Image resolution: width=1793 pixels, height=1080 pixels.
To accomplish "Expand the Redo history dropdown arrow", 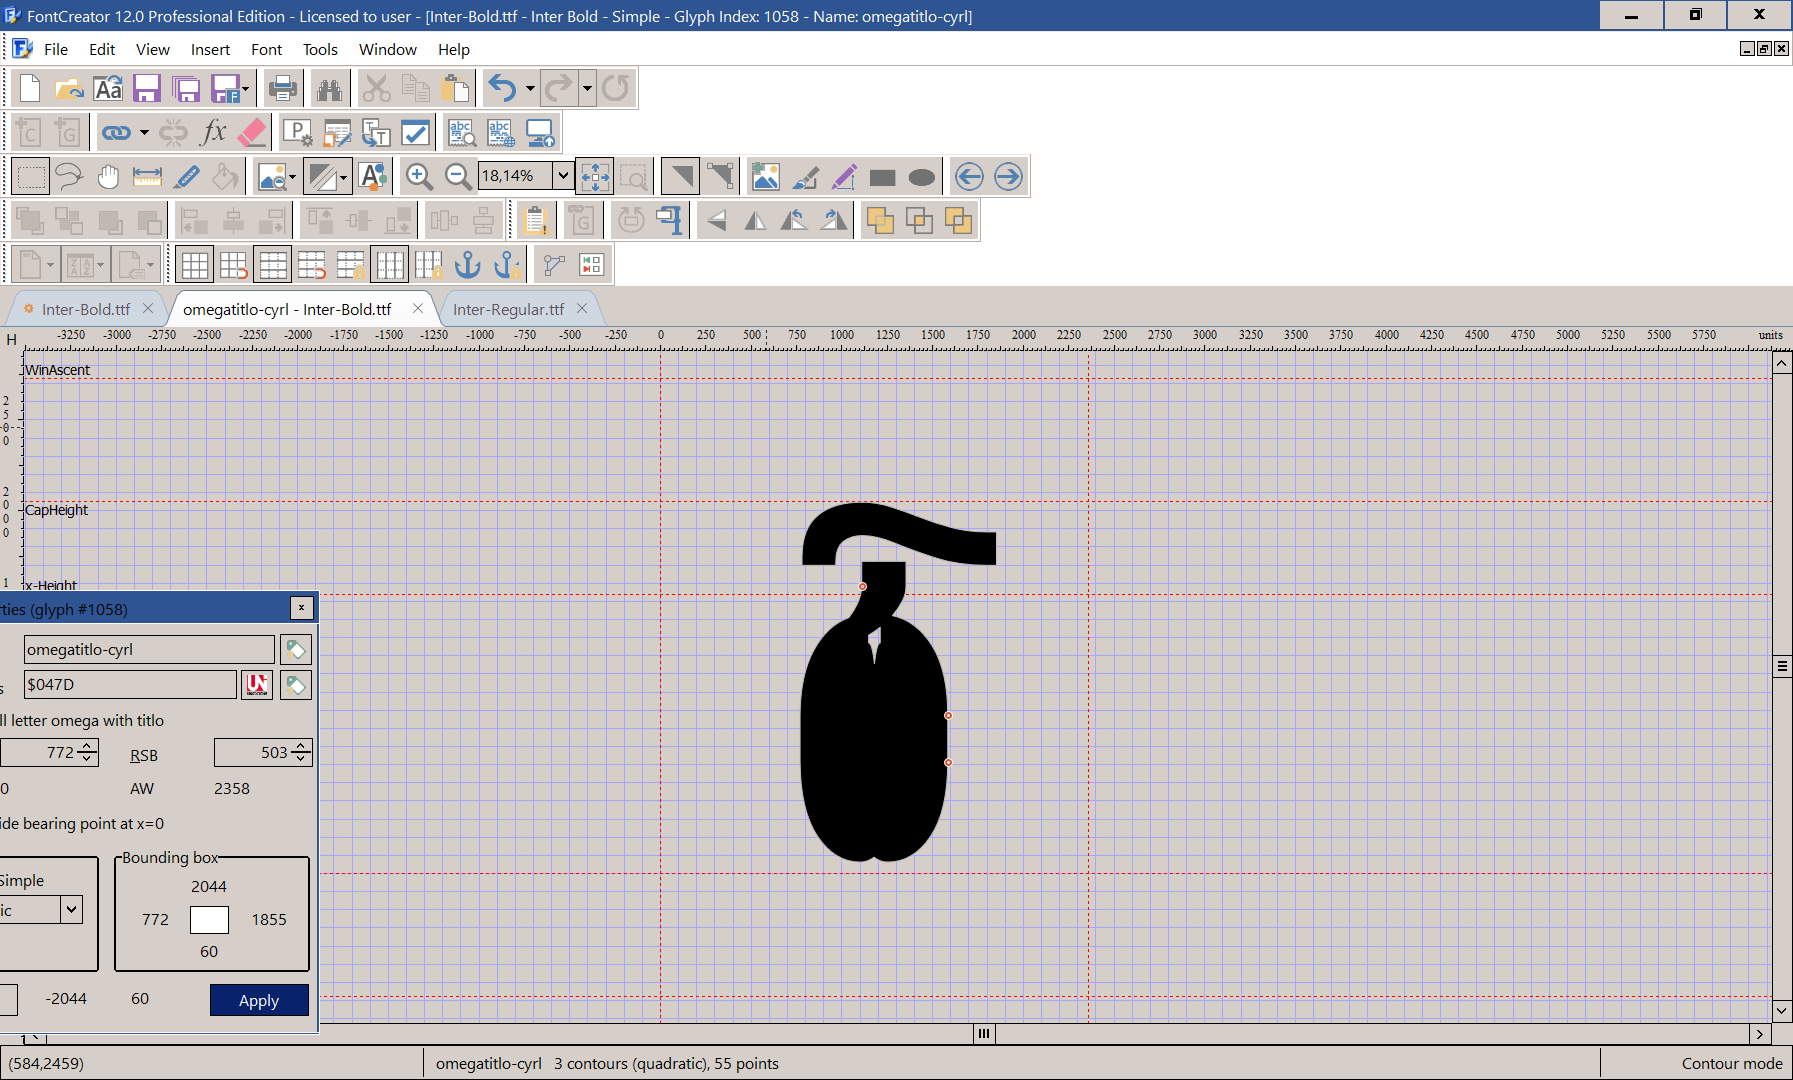I will (587, 89).
